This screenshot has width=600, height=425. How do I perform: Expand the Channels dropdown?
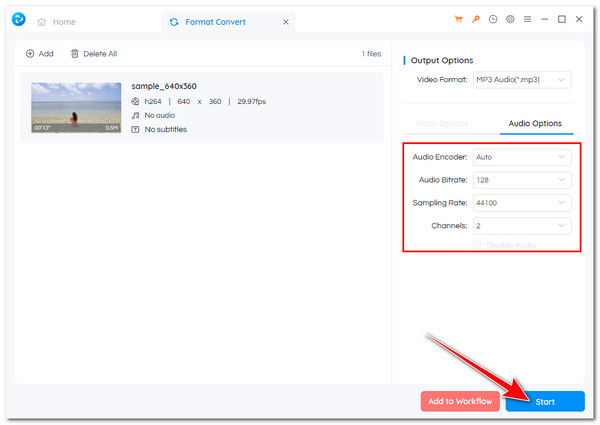pyautogui.click(x=520, y=226)
